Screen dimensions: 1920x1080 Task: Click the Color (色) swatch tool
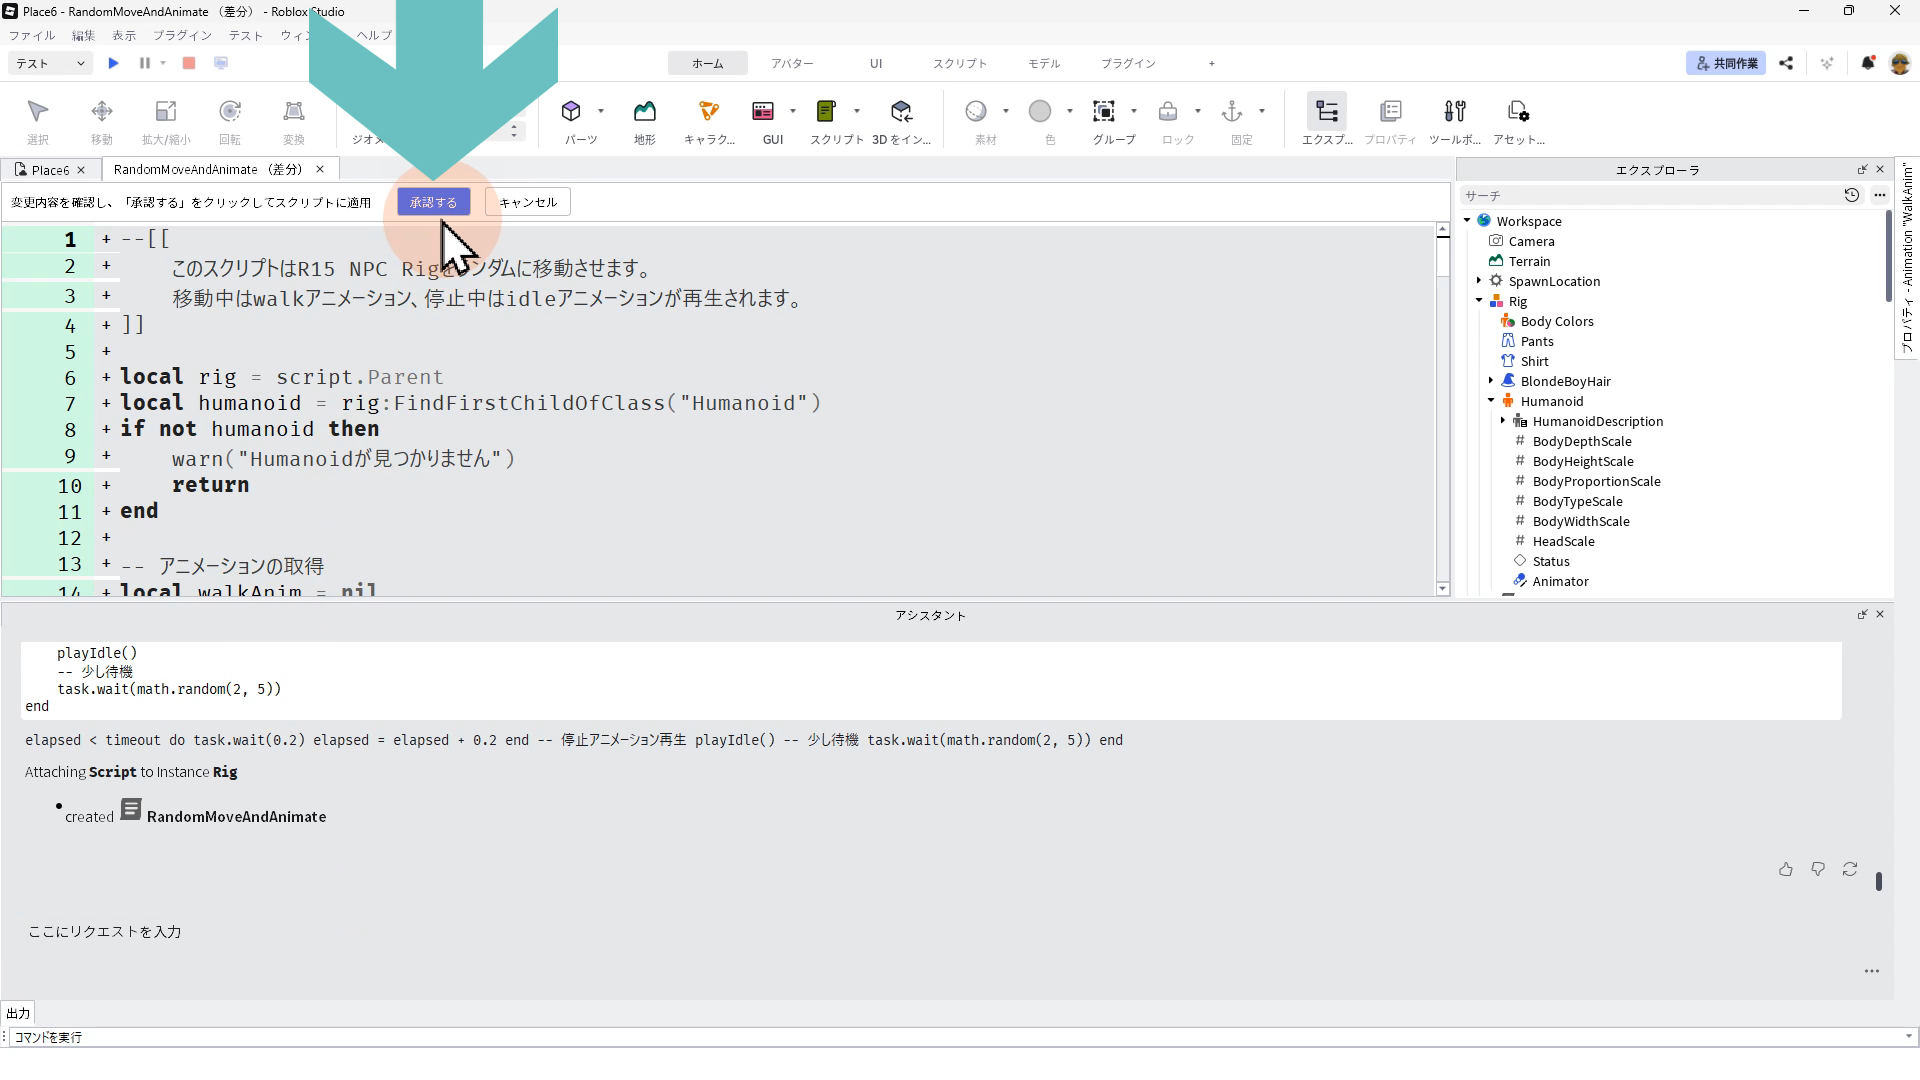pos(1040,112)
